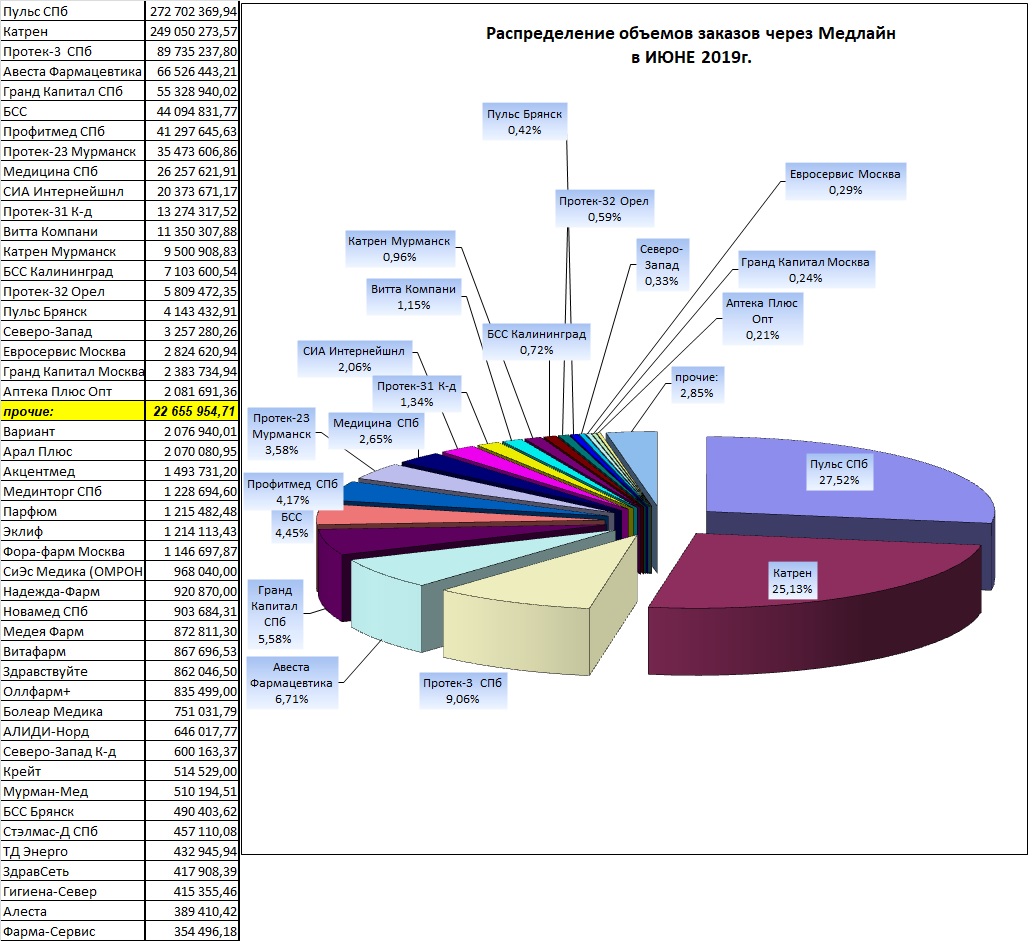Select the 'Арал Плюс' table cell
The image size is (1036, 941).
73,451
